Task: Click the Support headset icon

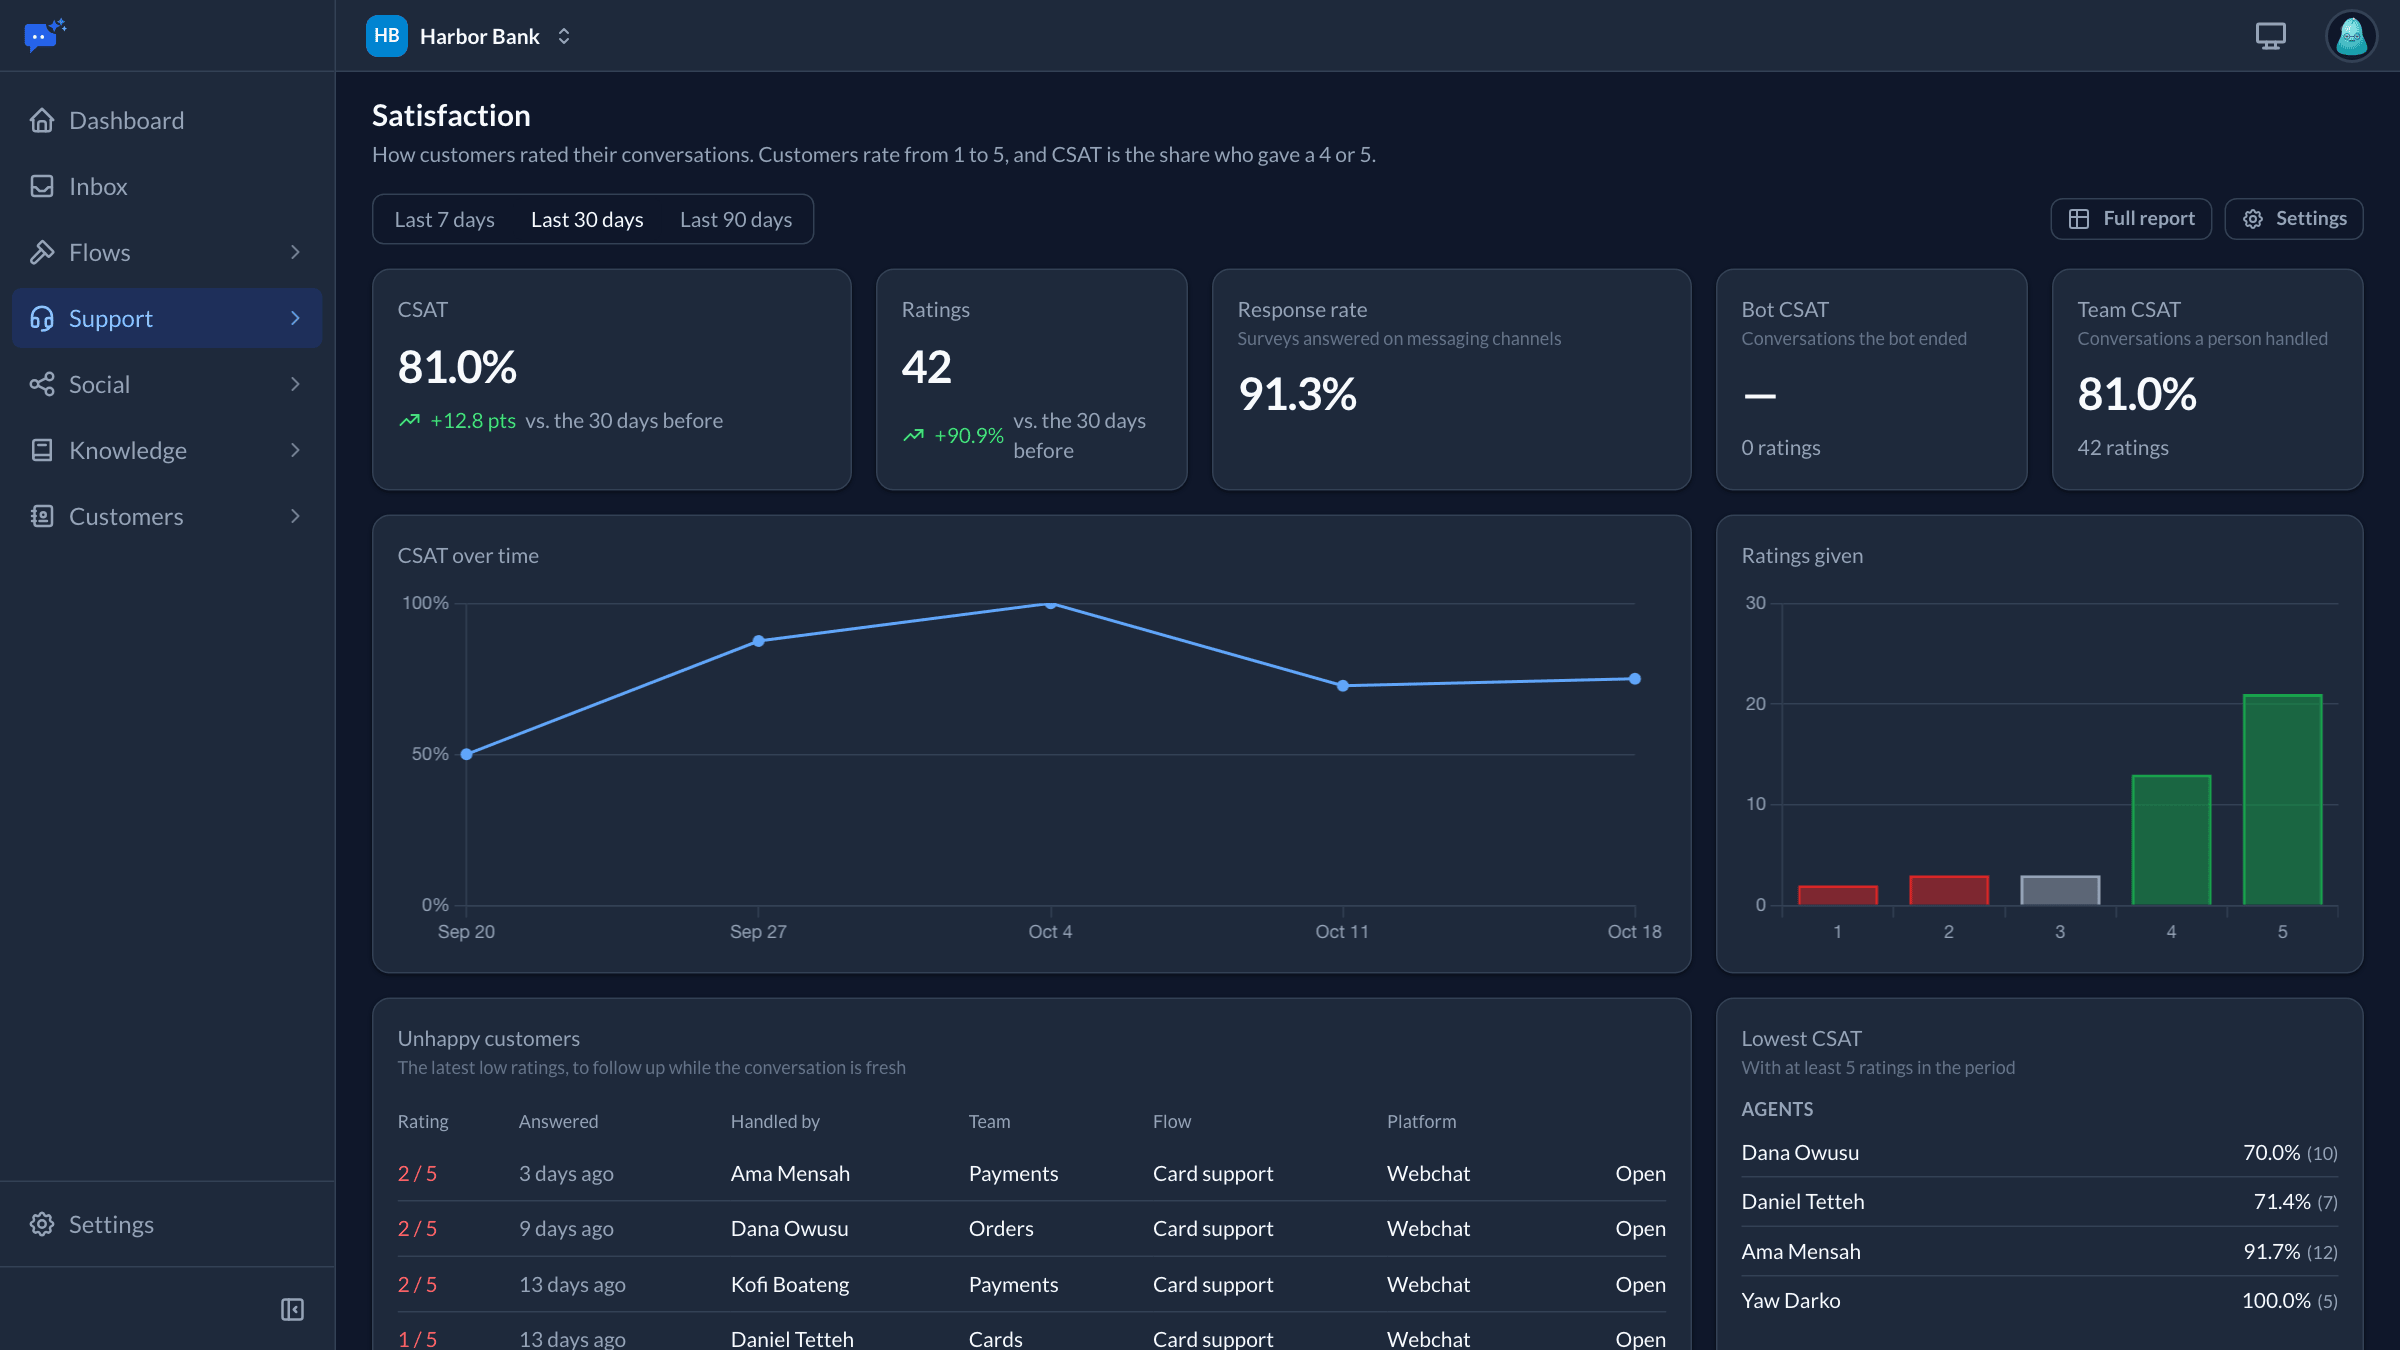Action: click(42, 319)
